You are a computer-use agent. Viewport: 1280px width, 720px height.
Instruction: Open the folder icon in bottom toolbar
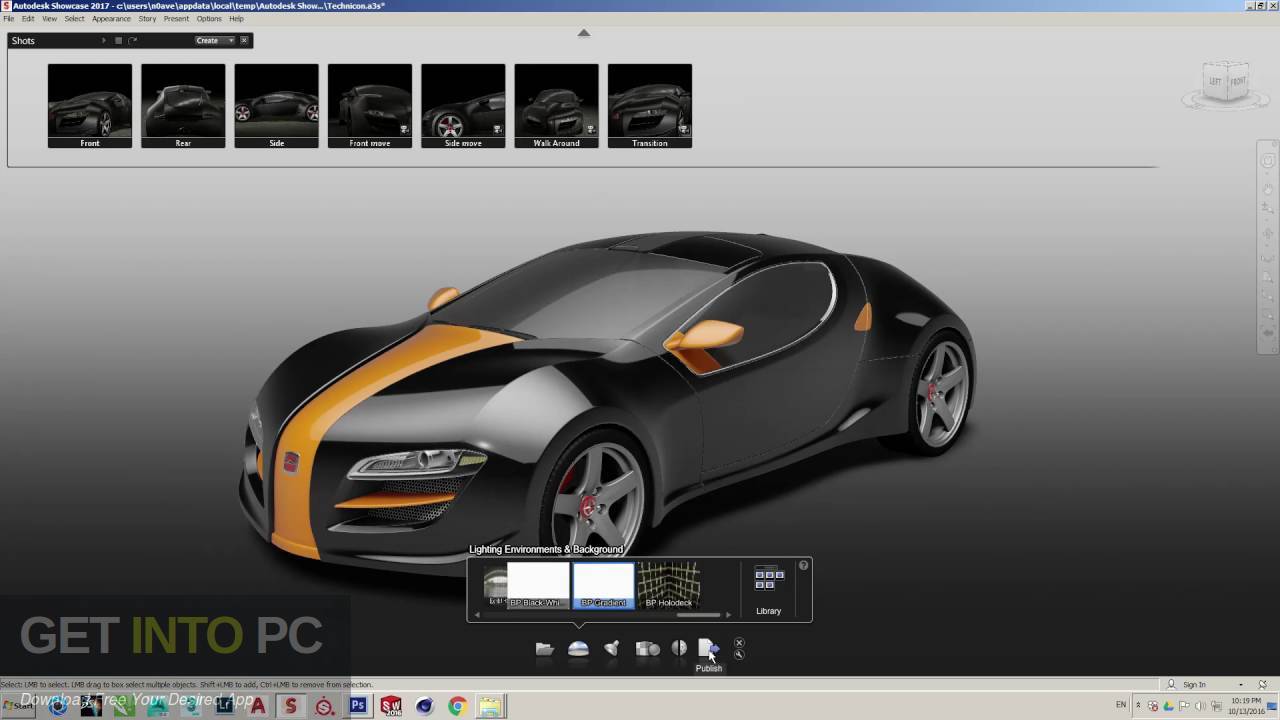(x=545, y=649)
